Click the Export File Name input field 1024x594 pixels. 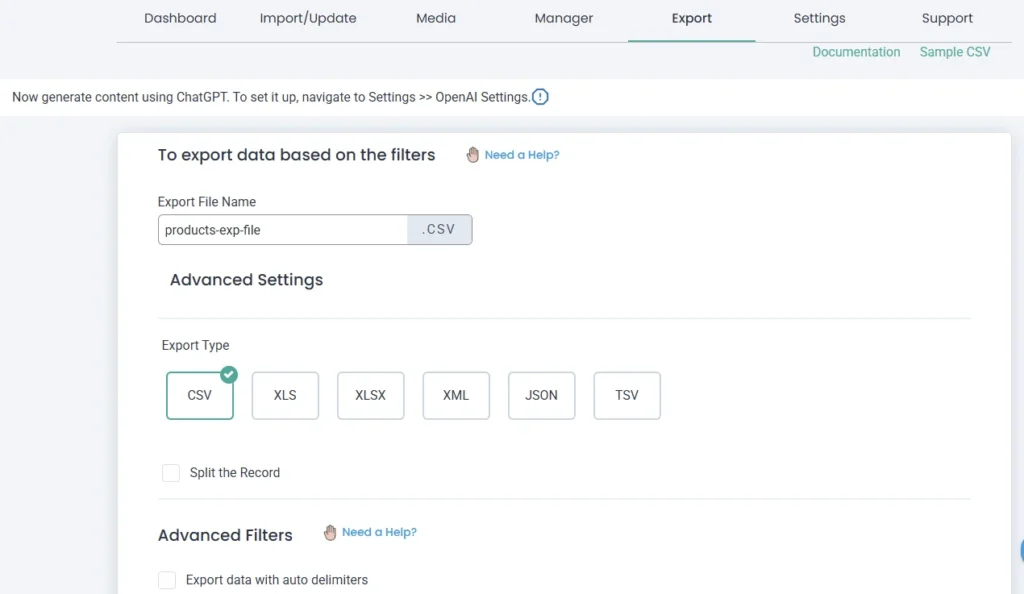click(x=283, y=230)
